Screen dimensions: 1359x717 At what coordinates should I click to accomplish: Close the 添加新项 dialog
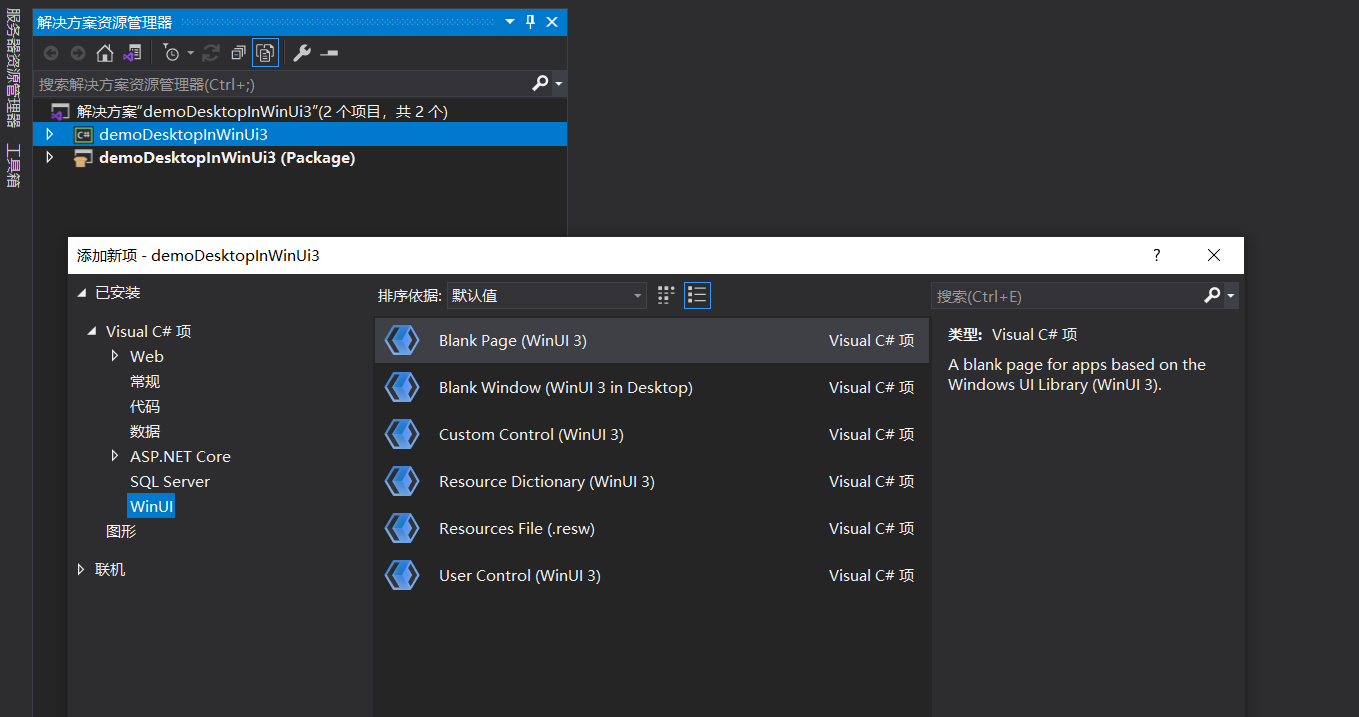coord(1214,255)
